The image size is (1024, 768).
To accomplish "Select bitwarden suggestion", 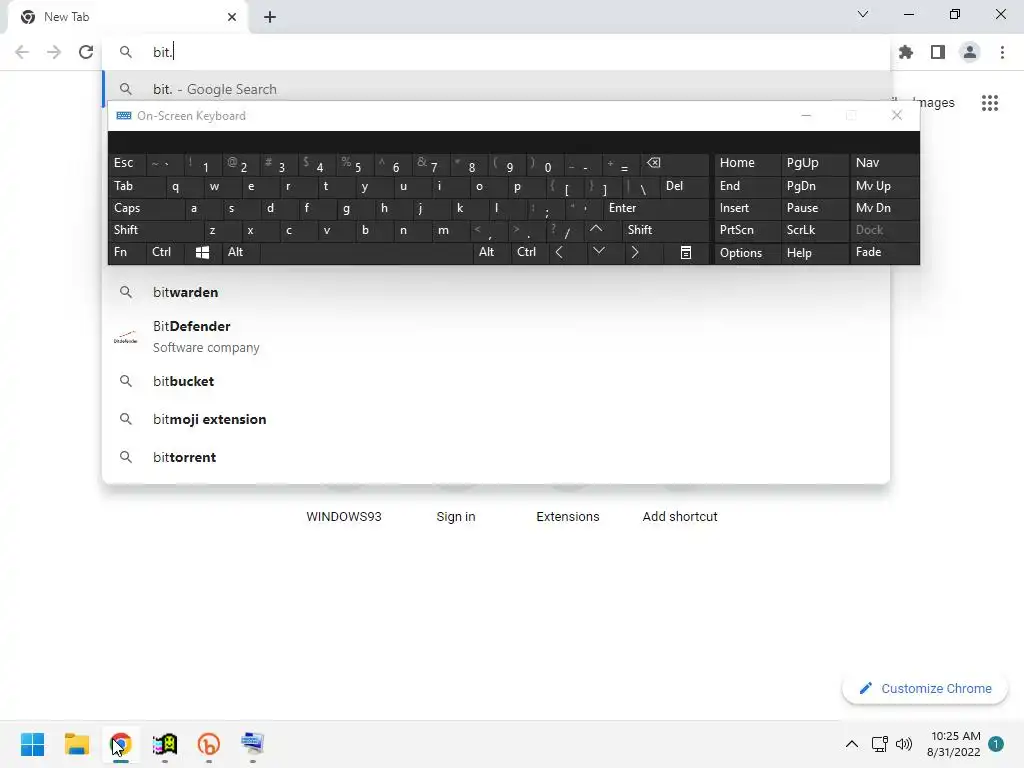I will coord(496,292).
